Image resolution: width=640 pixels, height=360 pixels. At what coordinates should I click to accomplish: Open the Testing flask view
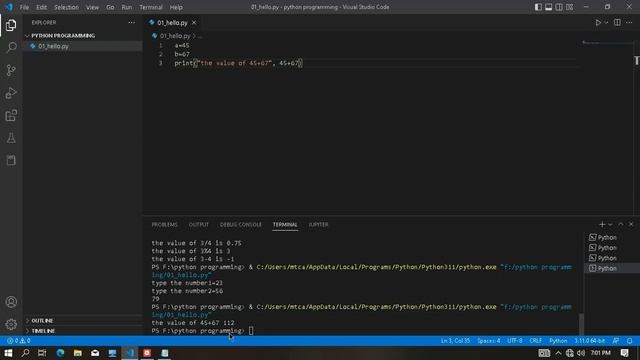[11, 138]
